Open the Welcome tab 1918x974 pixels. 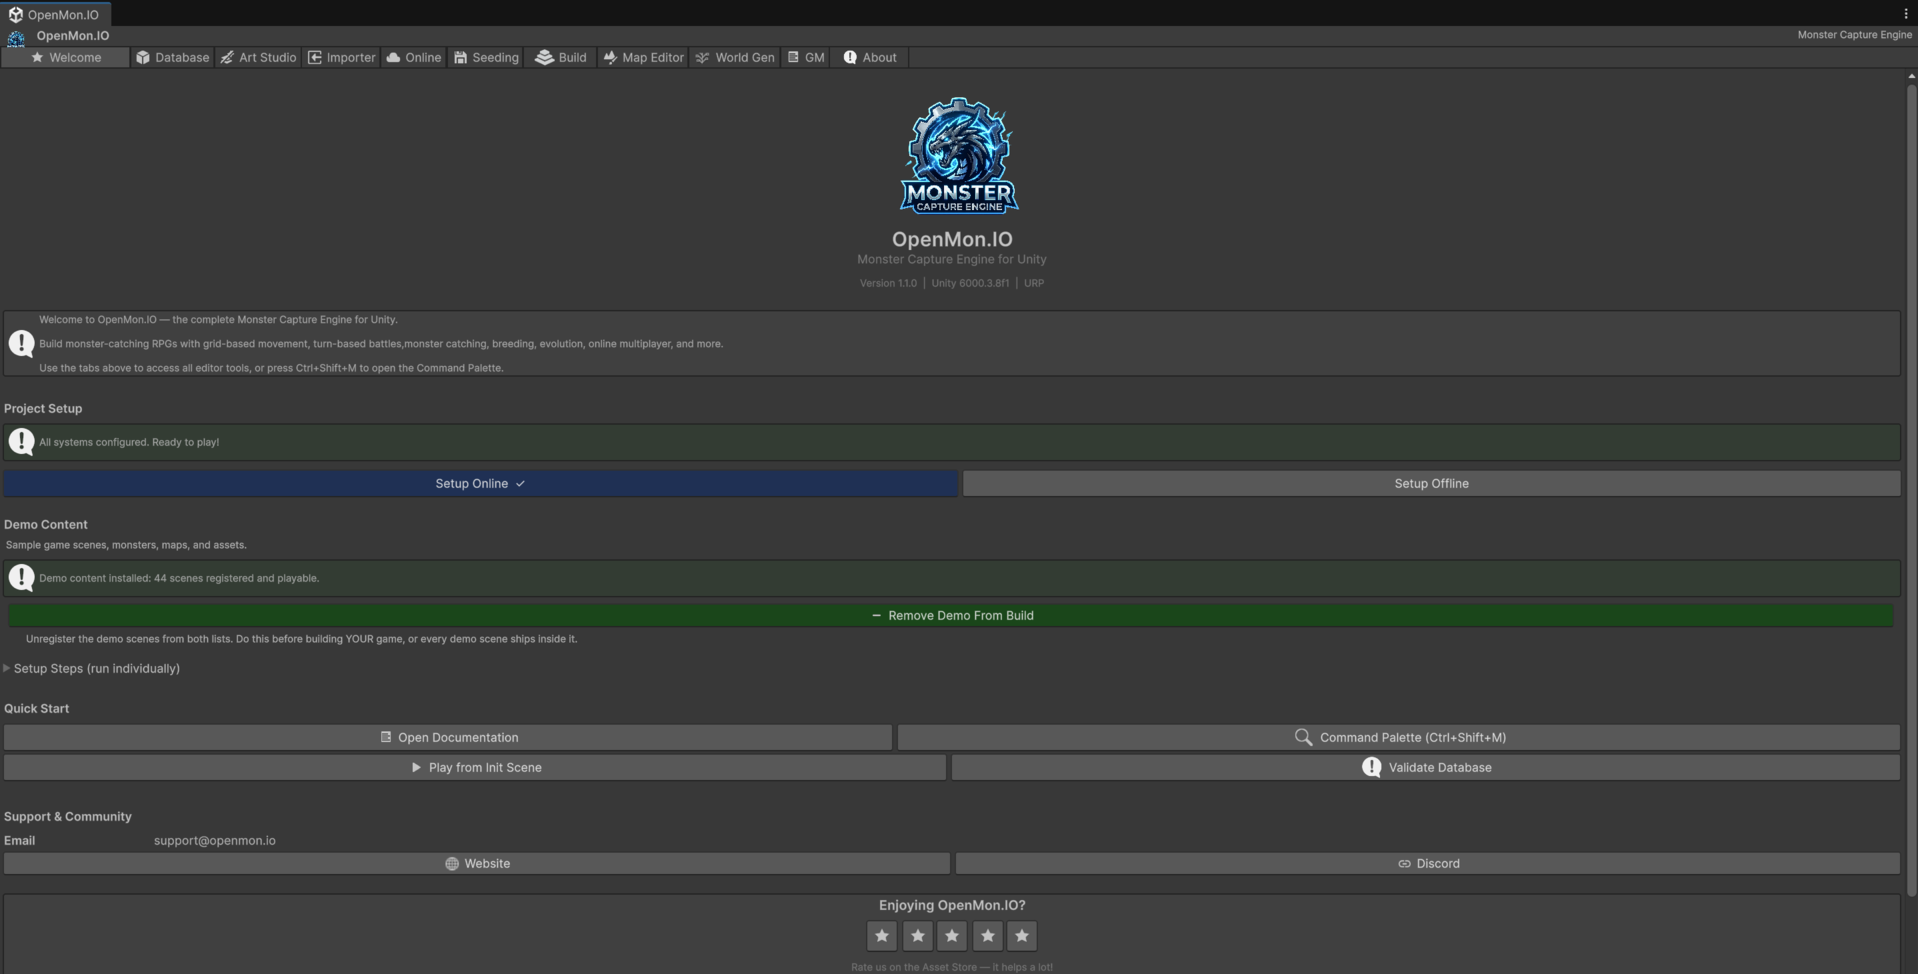click(66, 58)
